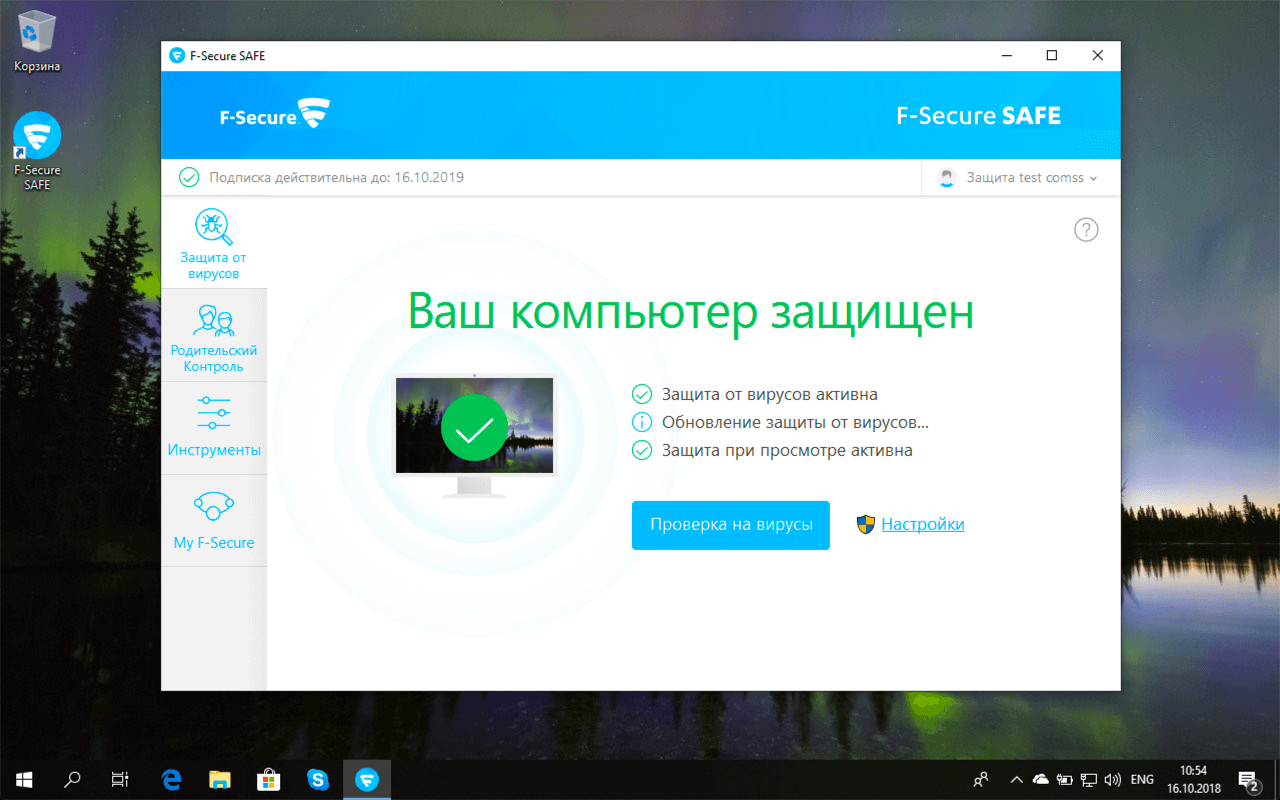This screenshot has height=800, width=1280.
Task: Open the Windows notification center
Action: click(x=1248, y=779)
